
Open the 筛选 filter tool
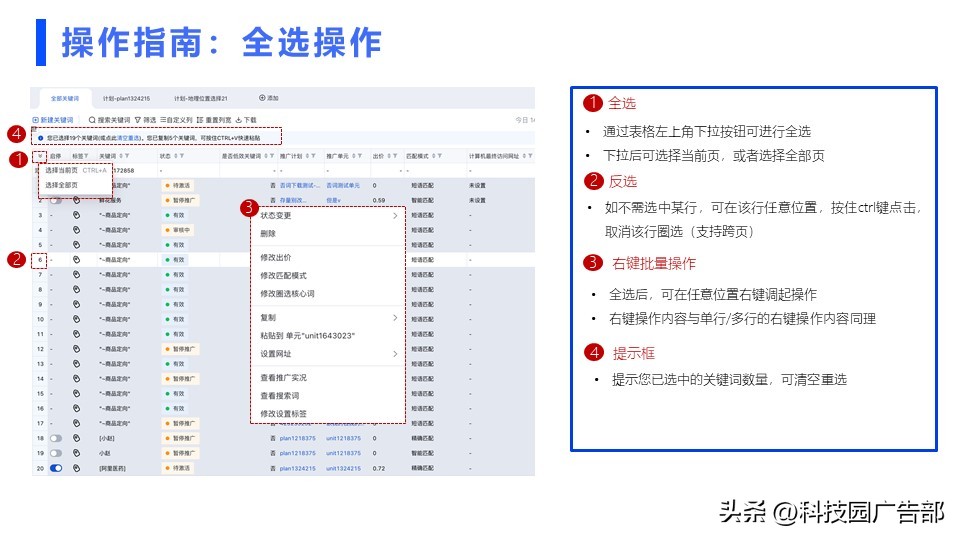pos(146,120)
